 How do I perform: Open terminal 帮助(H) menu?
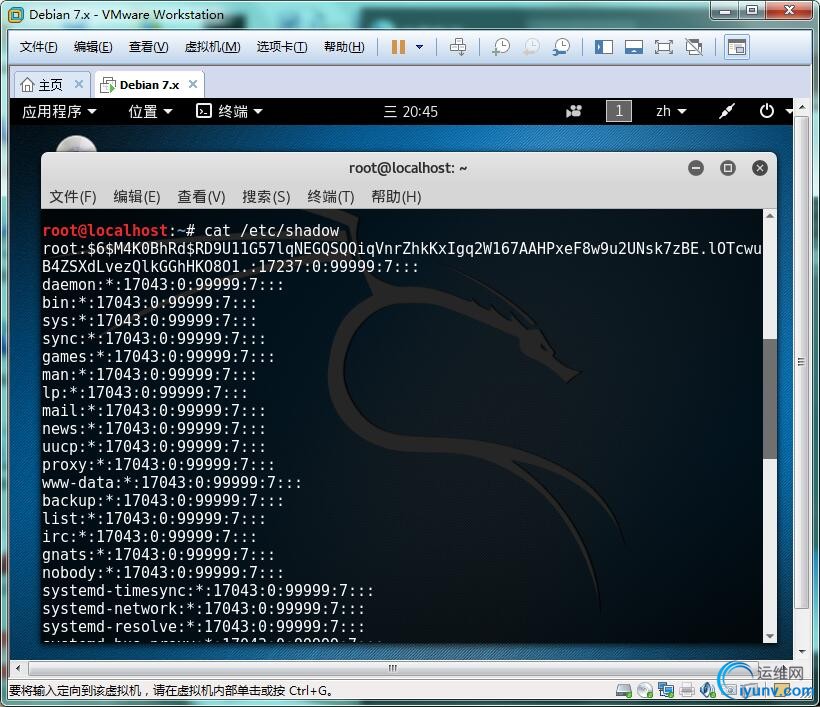[x=396, y=197]
